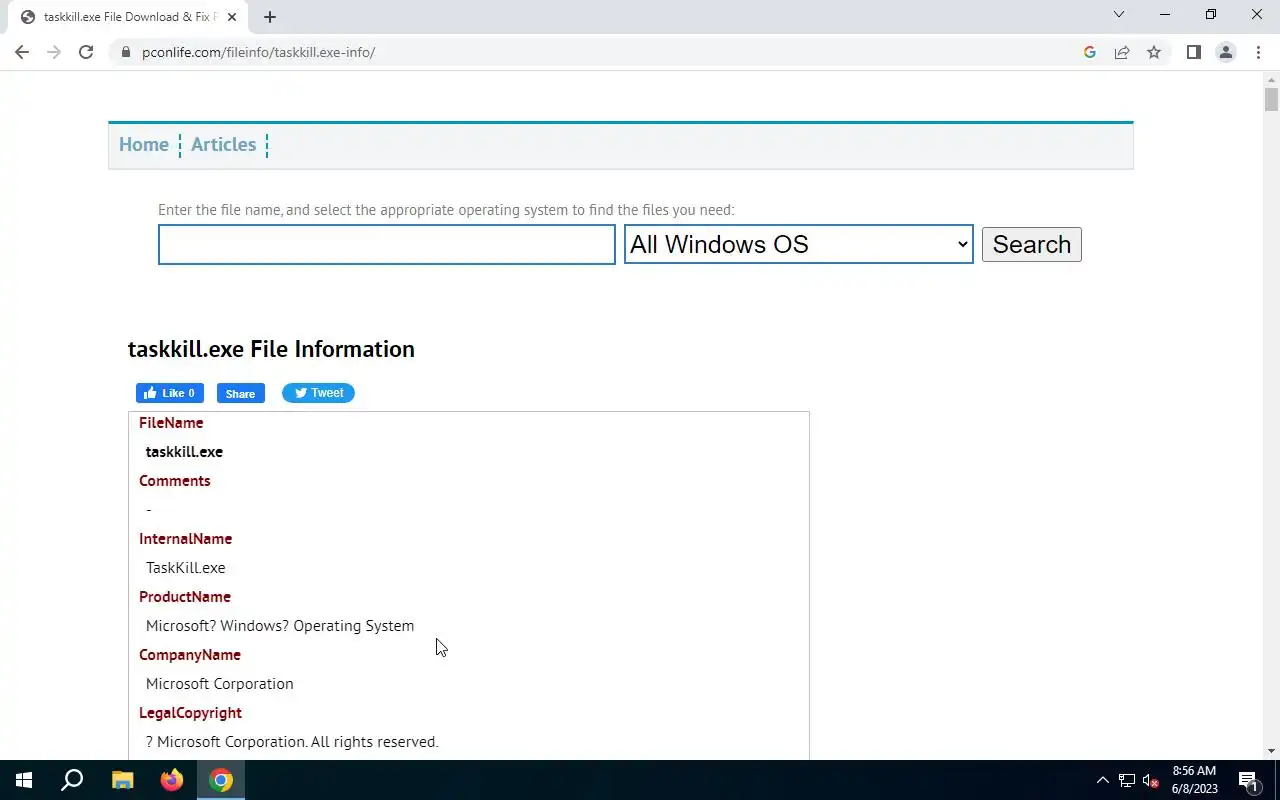Show hidden system tray icons
This screenshot has width=1280, height=800.
pos(1103,780)
